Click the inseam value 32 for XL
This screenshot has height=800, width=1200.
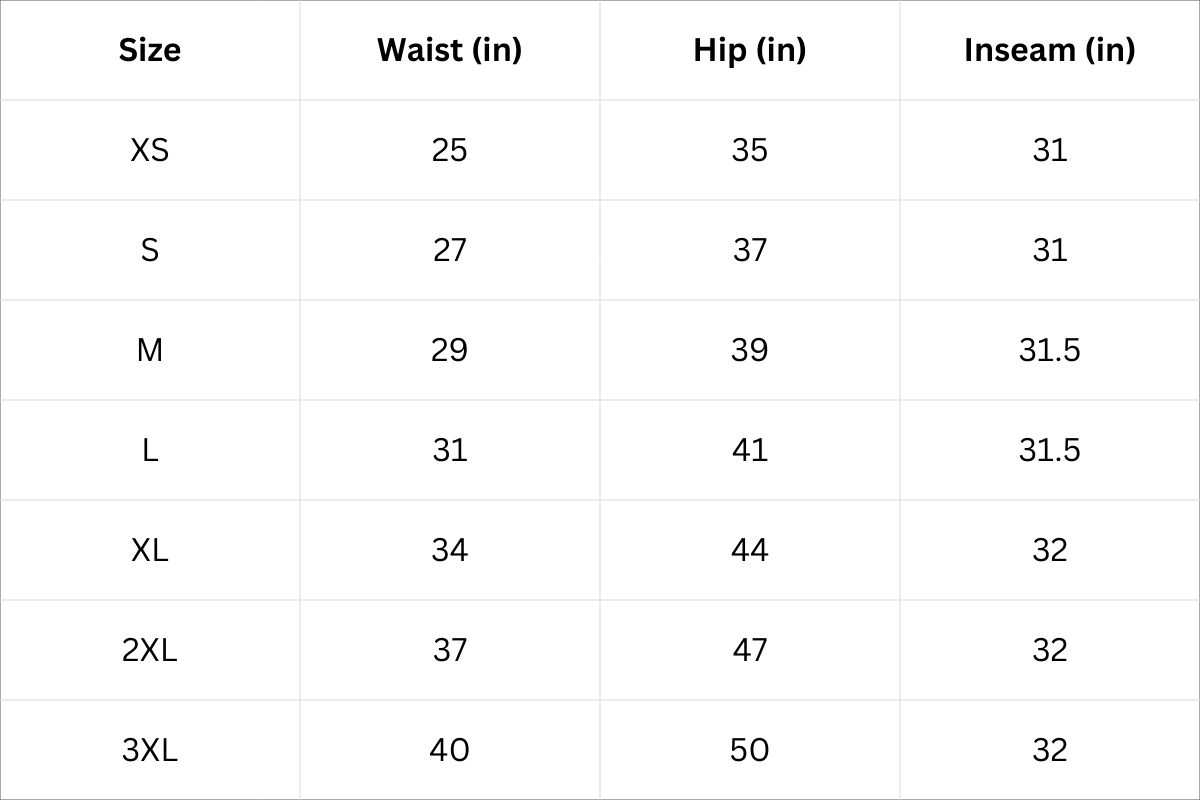(1049, 550)
